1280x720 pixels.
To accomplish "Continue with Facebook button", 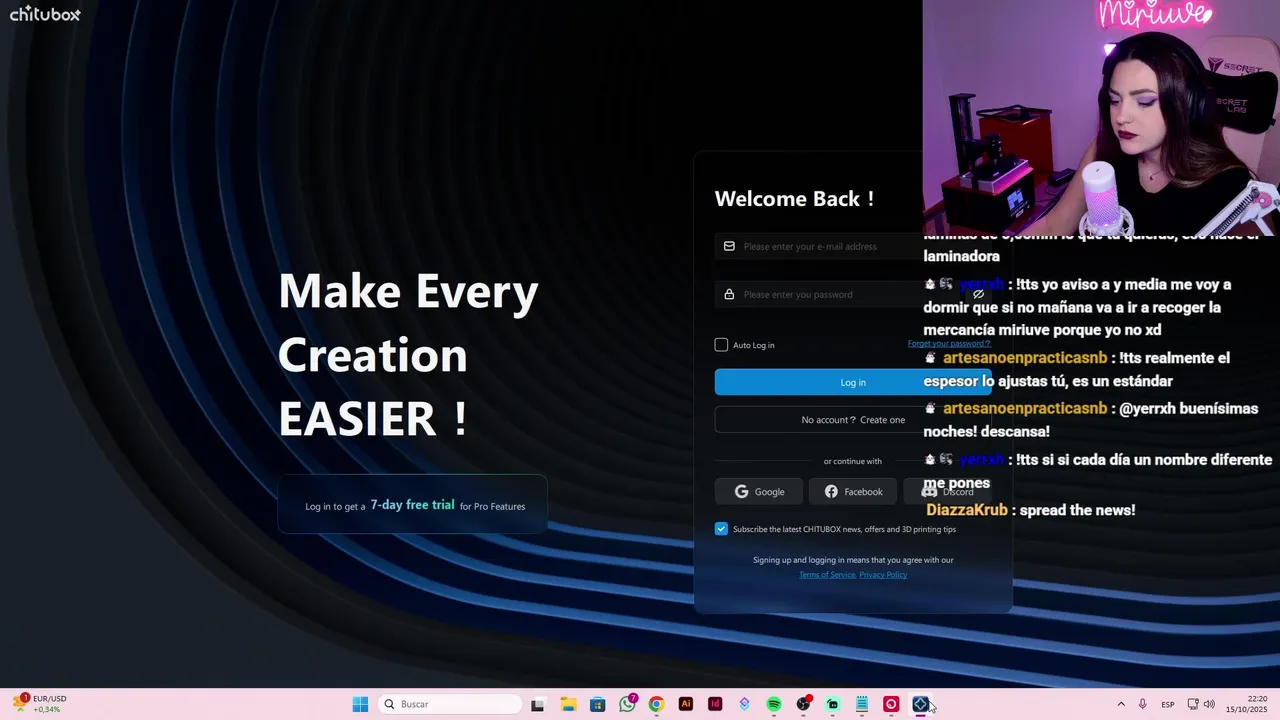I will [x=853, y=491].
